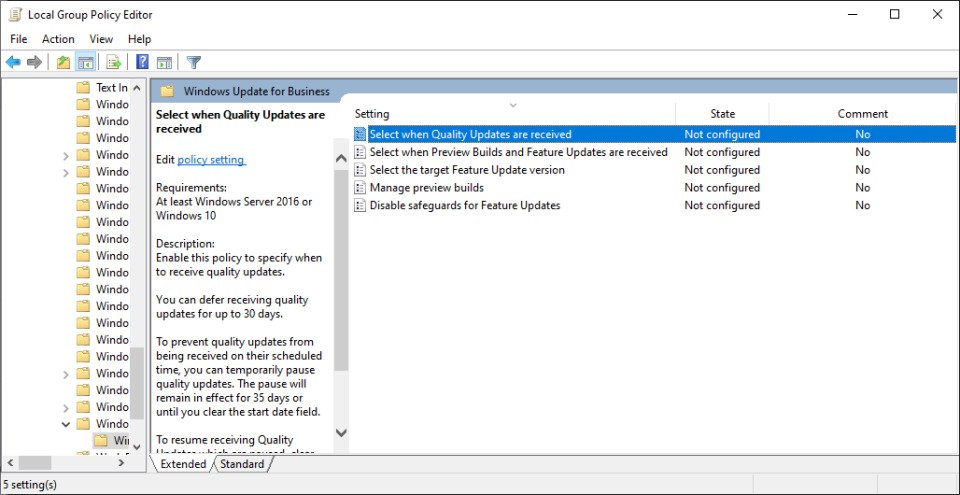Click the Local Group Policy Editor title icon
This screenshot has height=495, width=960.
coord(15,15)
